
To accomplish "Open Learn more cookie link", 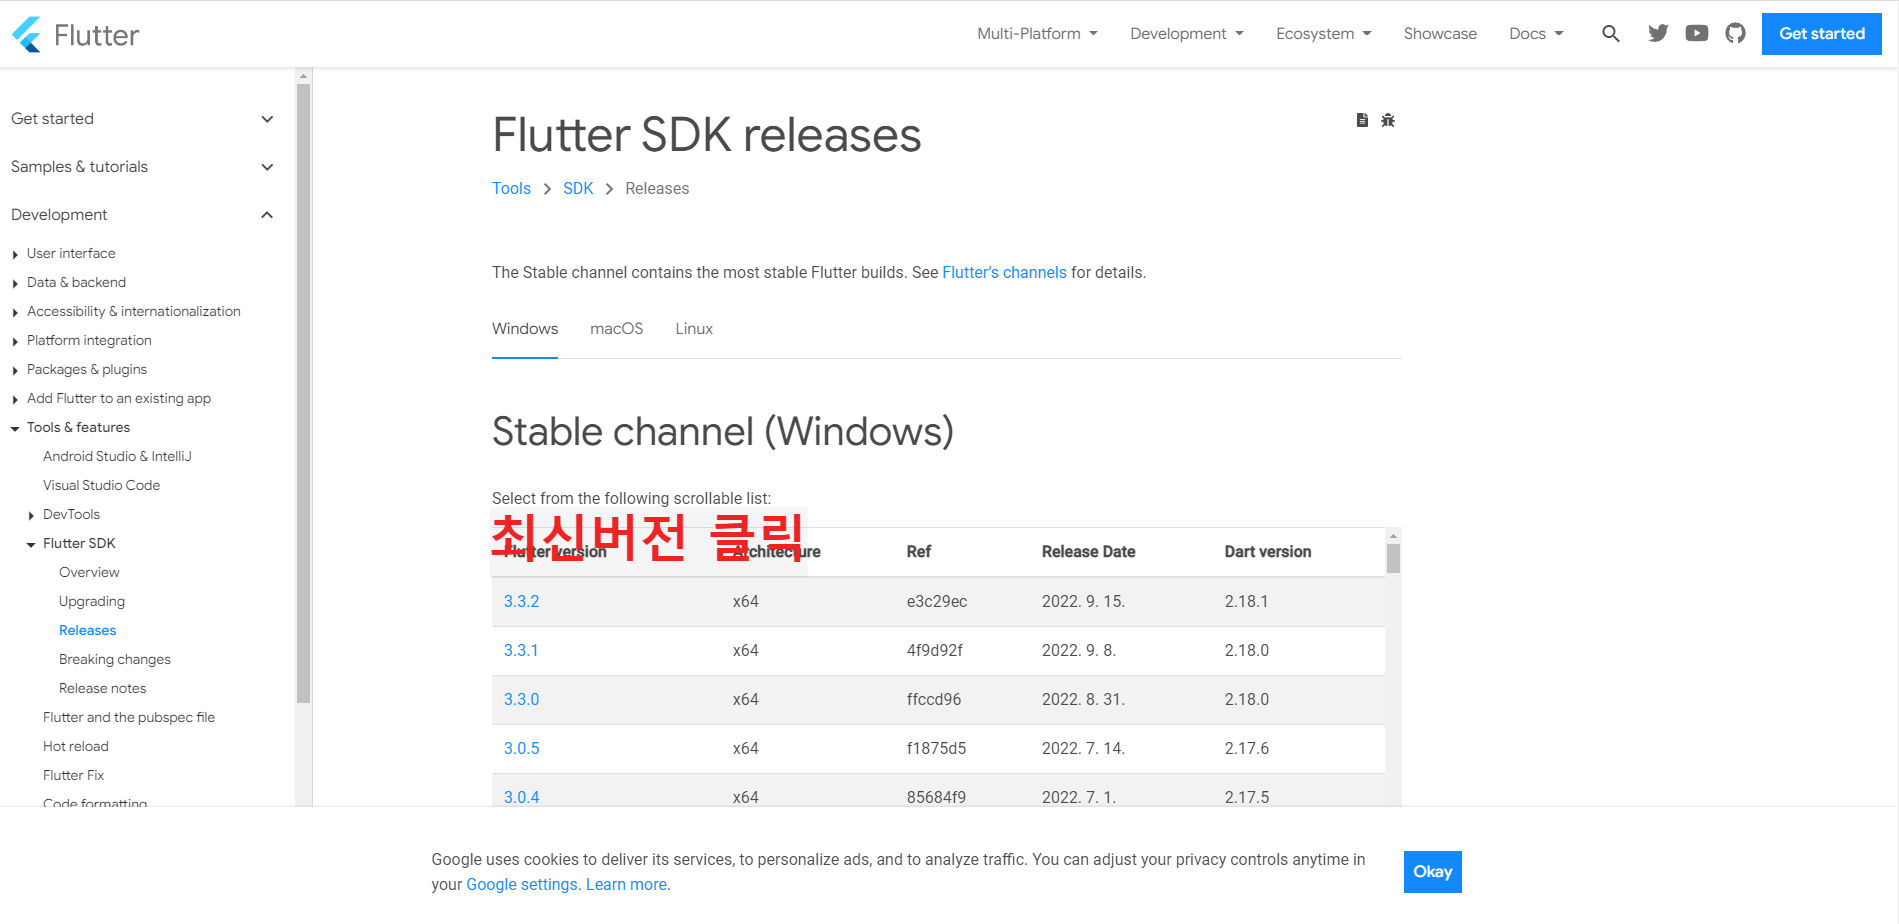I will 626,884.
